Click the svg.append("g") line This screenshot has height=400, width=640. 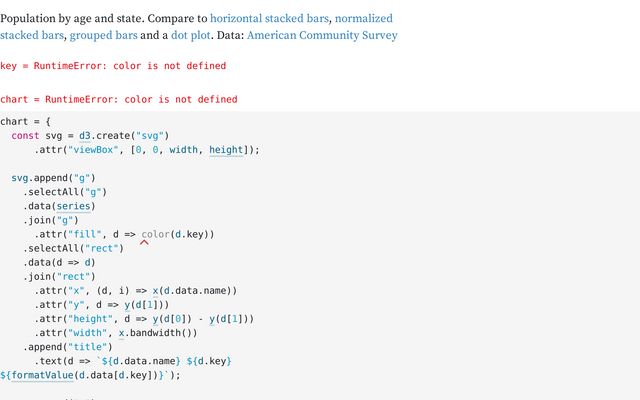click(x=53, y=178)
